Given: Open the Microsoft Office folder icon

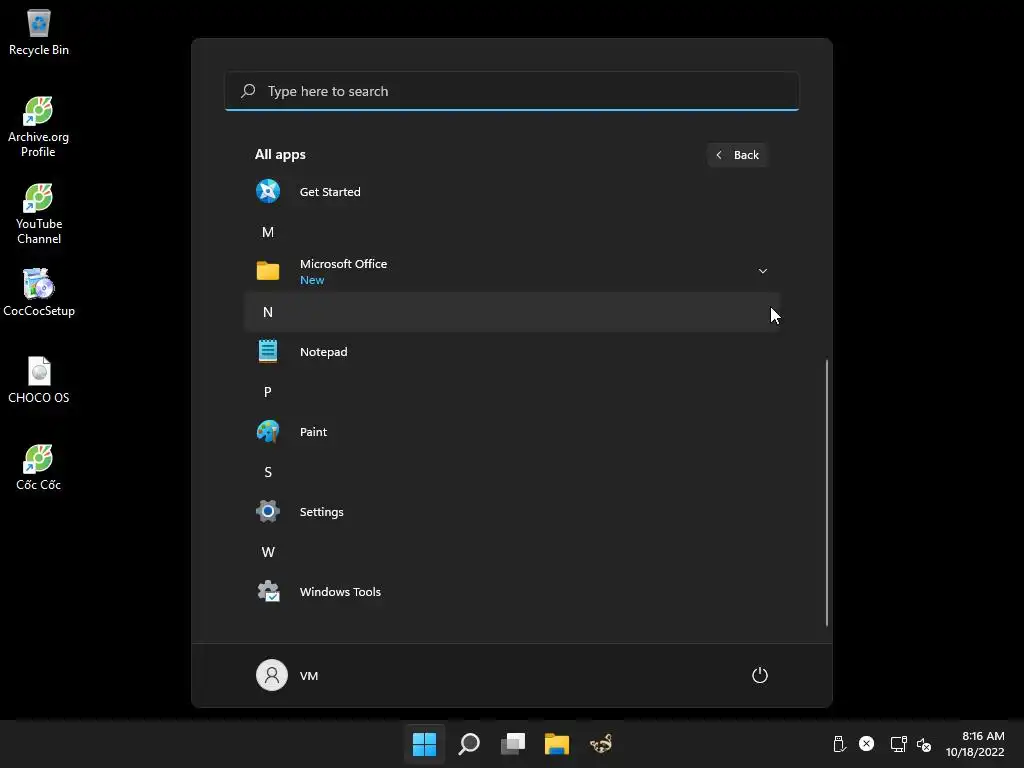Looking at the screenshot, I should (268, 271).
